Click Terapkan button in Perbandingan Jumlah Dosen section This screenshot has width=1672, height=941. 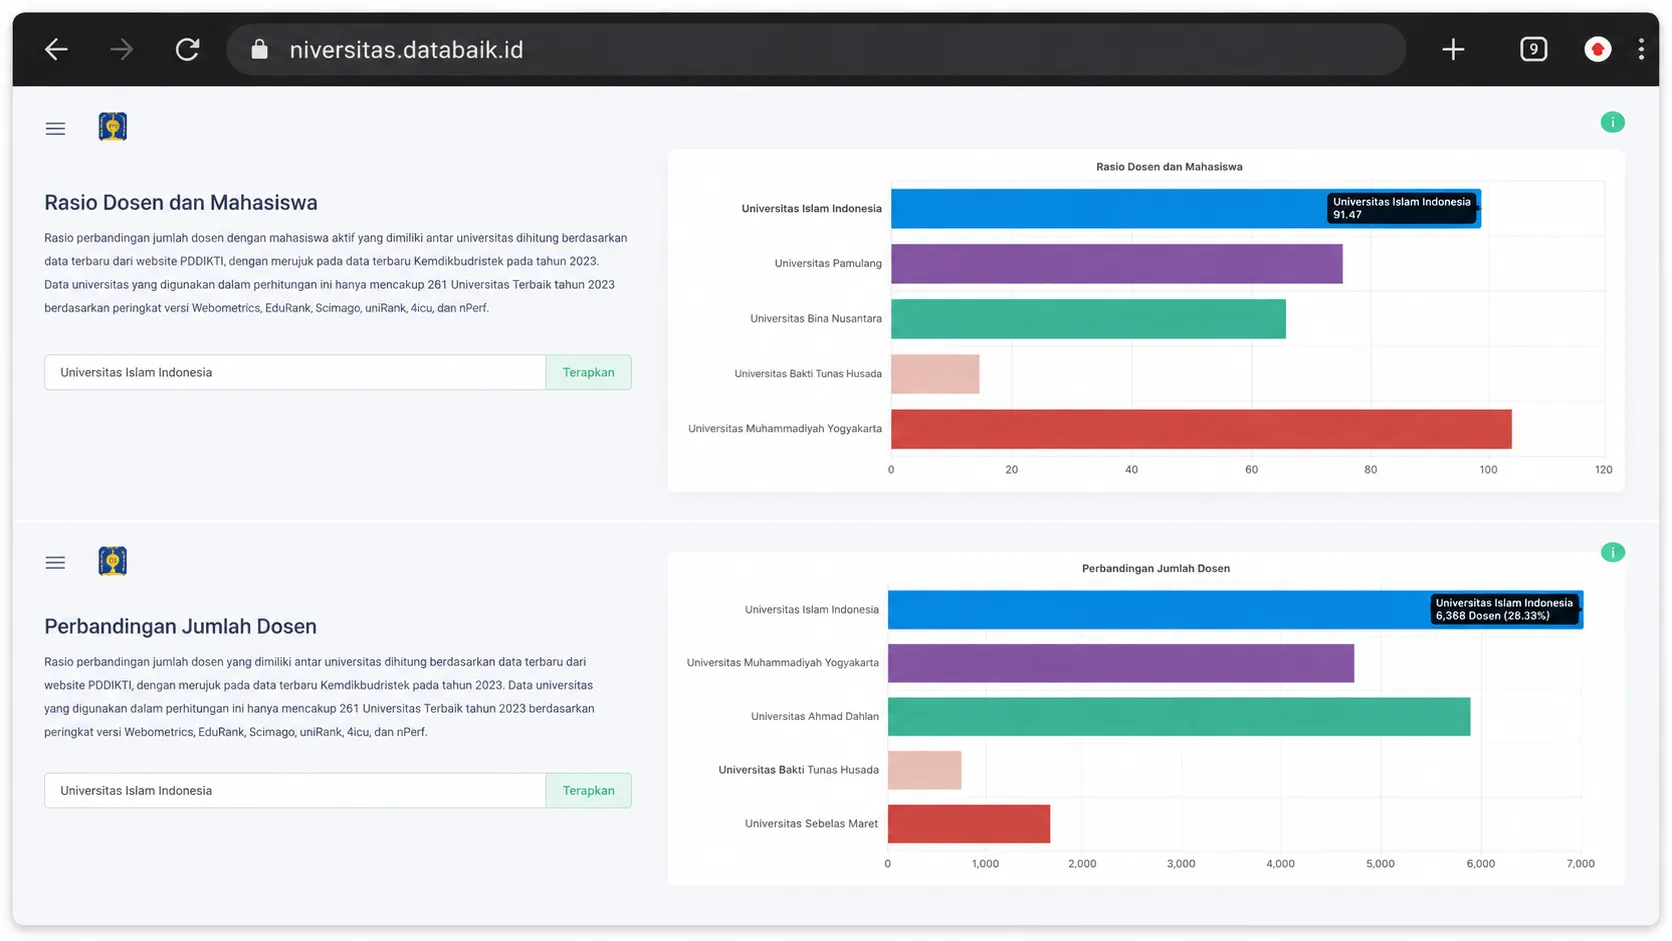pos(588,790)
